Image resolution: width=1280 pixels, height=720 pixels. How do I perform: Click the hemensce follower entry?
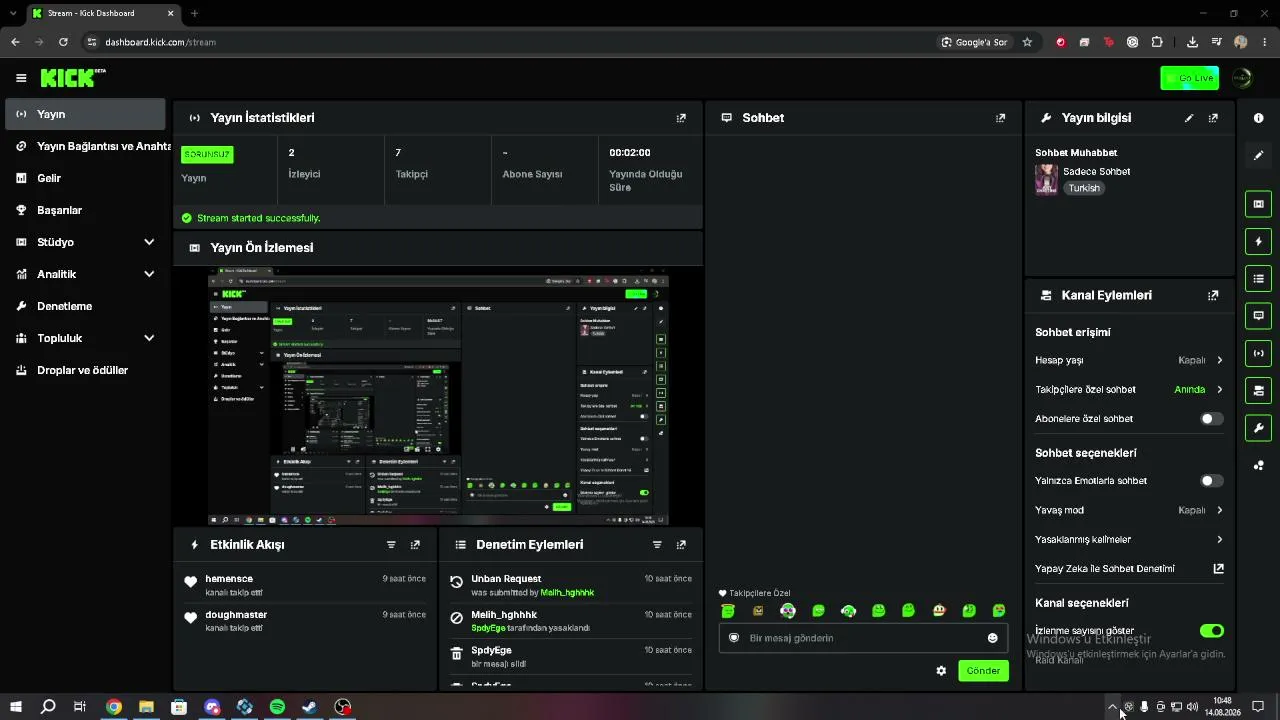point(305,585)
